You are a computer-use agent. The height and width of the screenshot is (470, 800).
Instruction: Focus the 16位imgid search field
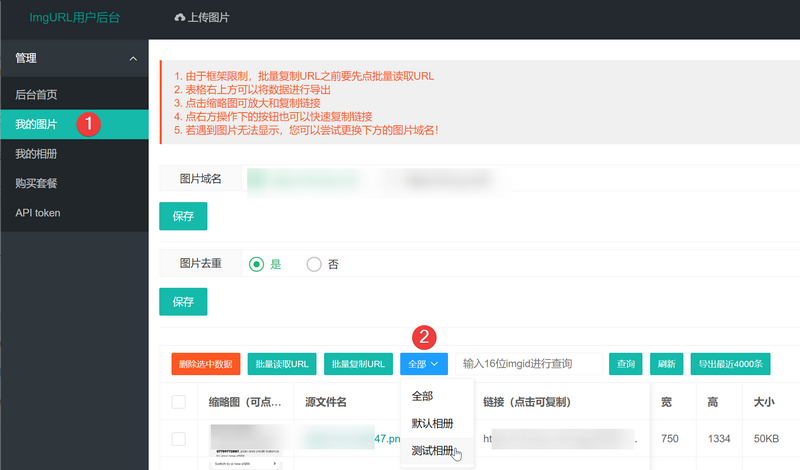(529, 364)
